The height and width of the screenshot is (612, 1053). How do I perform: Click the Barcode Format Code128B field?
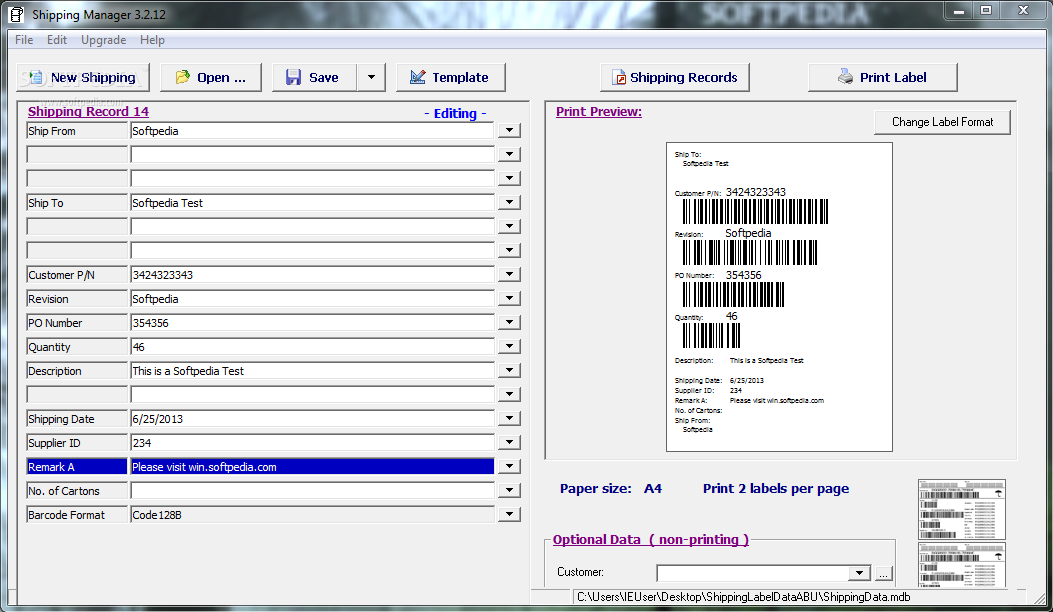312,515
